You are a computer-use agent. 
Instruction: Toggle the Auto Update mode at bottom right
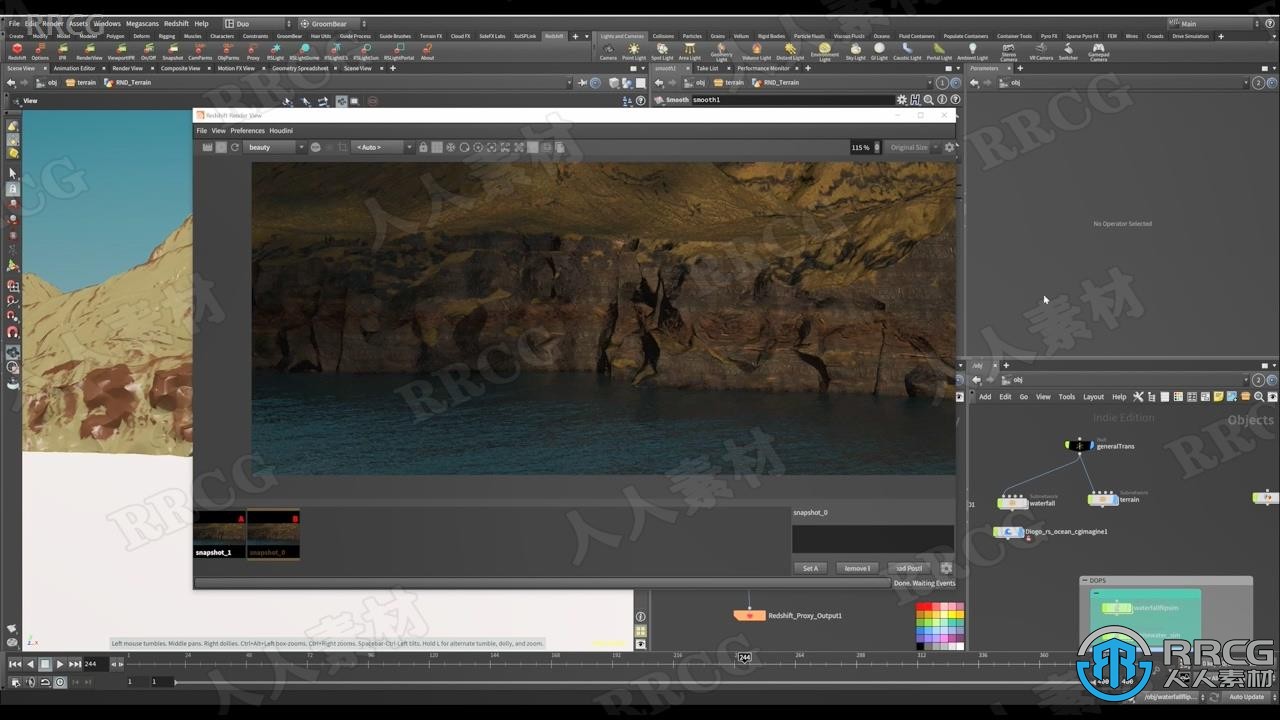click(1246, 697)
